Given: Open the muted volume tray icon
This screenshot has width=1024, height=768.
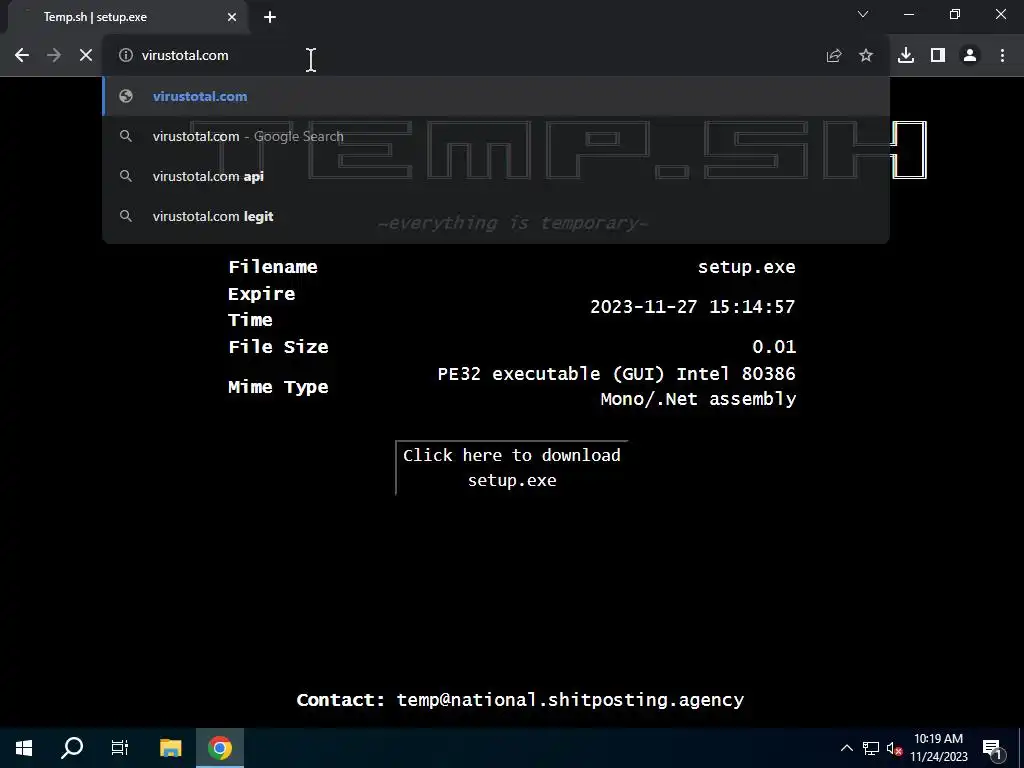Looking at the screenshot, I should tap(894, 748).
